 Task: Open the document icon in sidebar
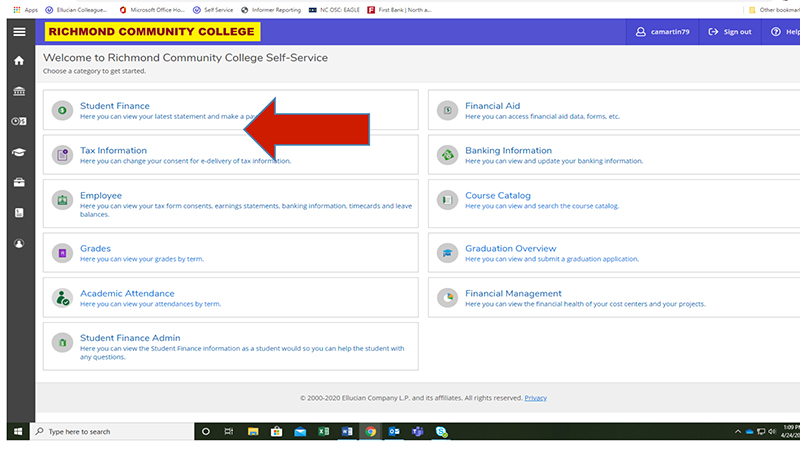pos(19,213)
